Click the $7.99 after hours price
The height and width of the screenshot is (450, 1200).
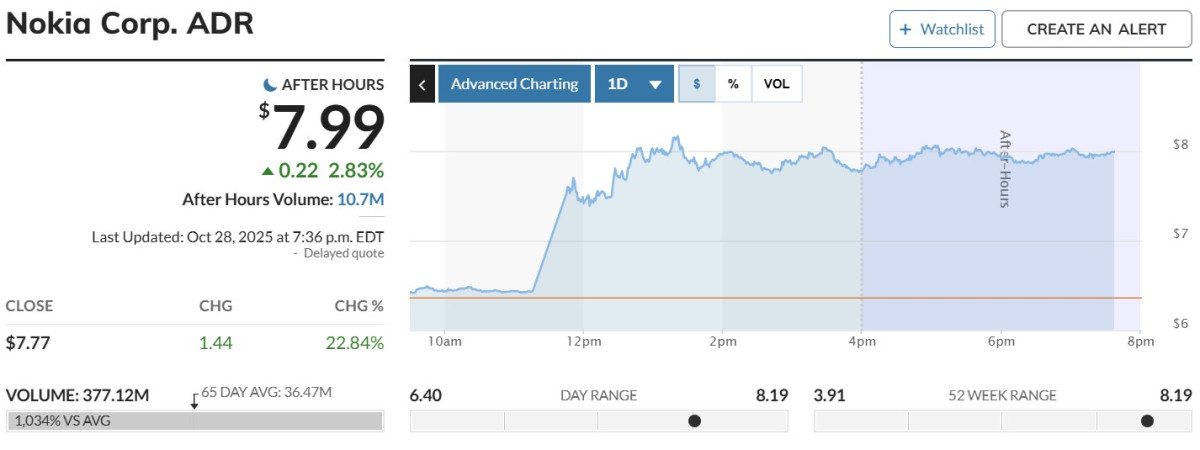point(329,128)
